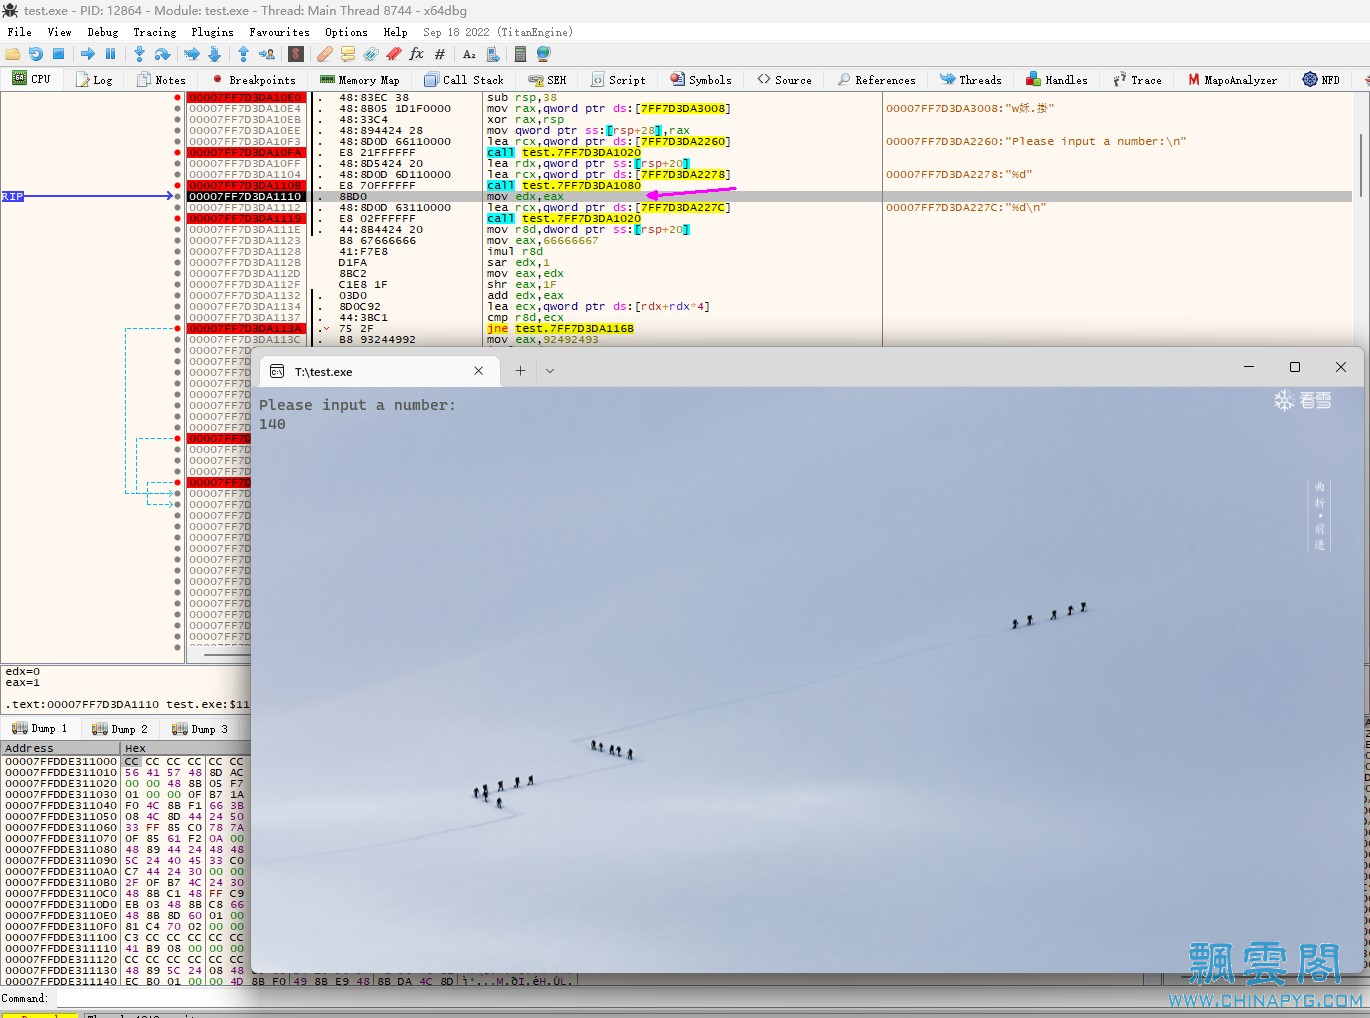Open terminal new-tab dropdown chevron
The width and height of the screenshot is (1370, 1018).
[x=550, y=371]
